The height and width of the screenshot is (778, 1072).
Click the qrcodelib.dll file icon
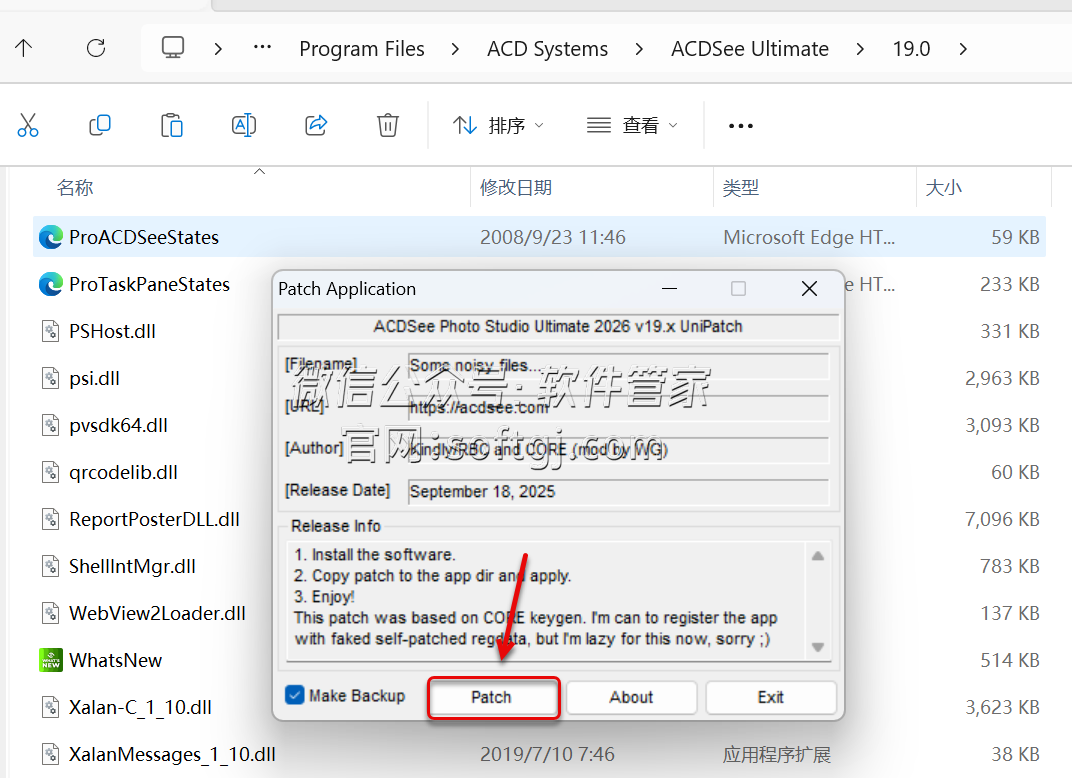point(51,472)
